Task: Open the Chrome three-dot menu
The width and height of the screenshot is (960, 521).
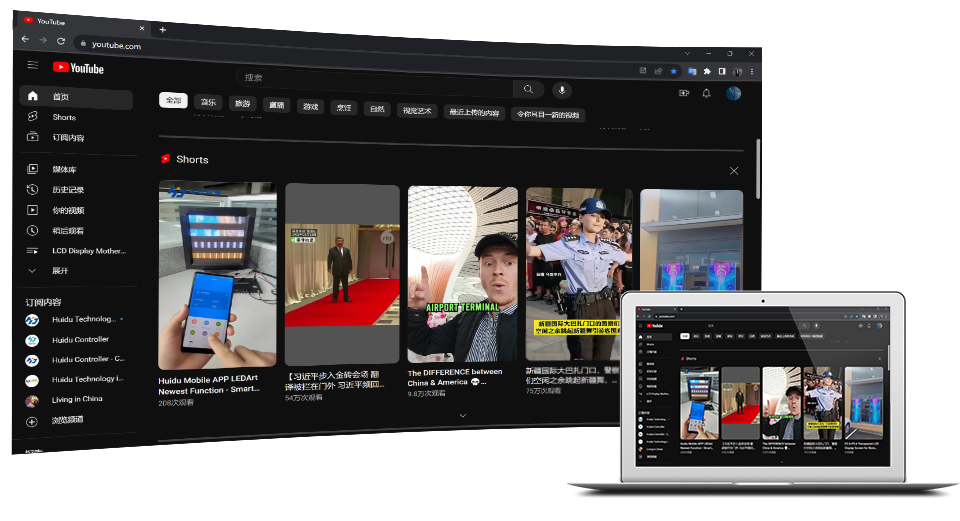Action: (752, 72)
